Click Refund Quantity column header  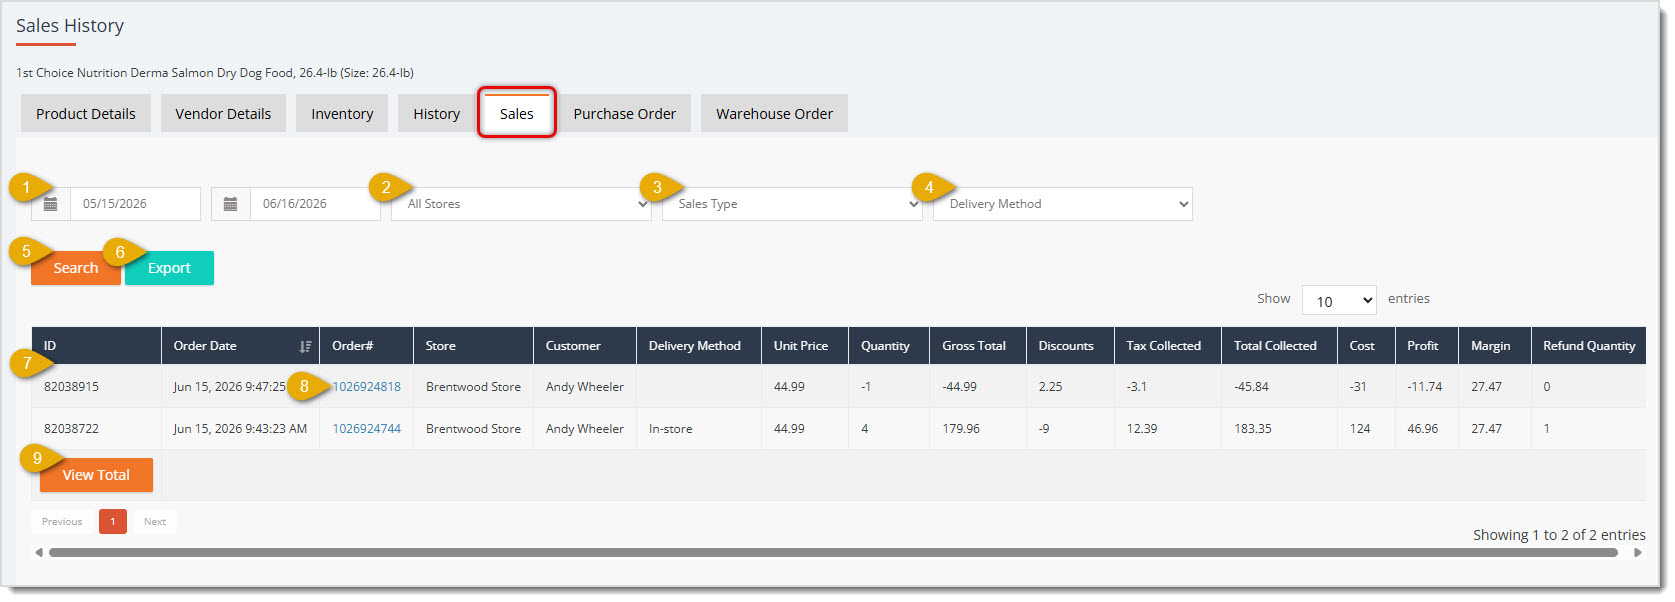tap(1589, 346)
